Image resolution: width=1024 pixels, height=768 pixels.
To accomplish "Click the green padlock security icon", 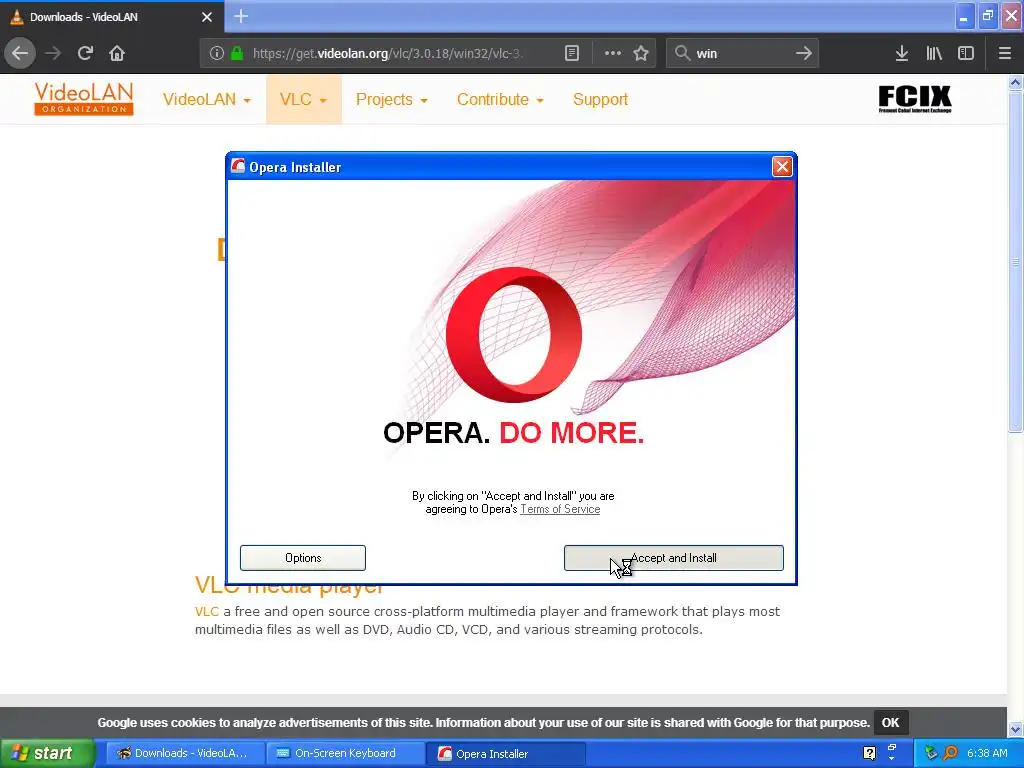I will click(x=237, y=53).
